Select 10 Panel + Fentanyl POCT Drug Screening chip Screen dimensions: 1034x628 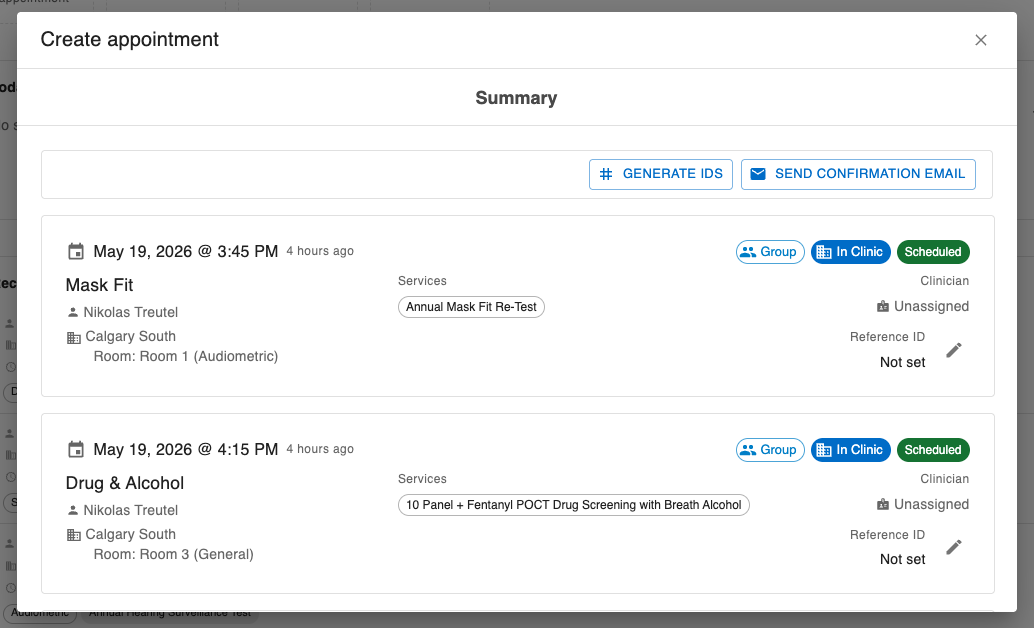point(574,505)
